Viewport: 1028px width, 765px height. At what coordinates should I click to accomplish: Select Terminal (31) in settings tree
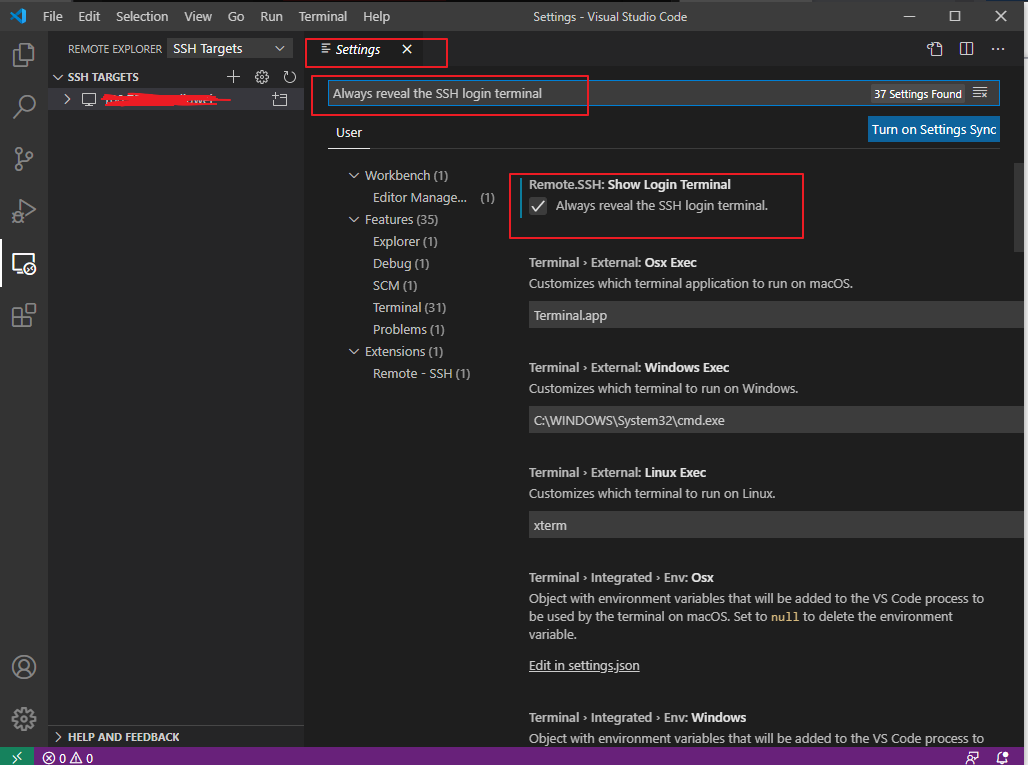pos(409,307)
